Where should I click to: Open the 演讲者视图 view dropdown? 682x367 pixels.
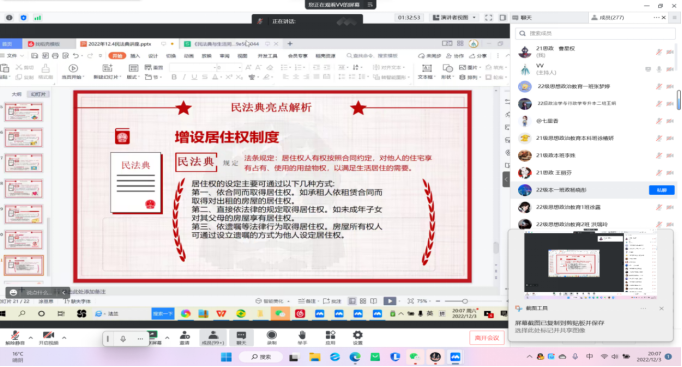pyautogui.click(x=454, y=17)
